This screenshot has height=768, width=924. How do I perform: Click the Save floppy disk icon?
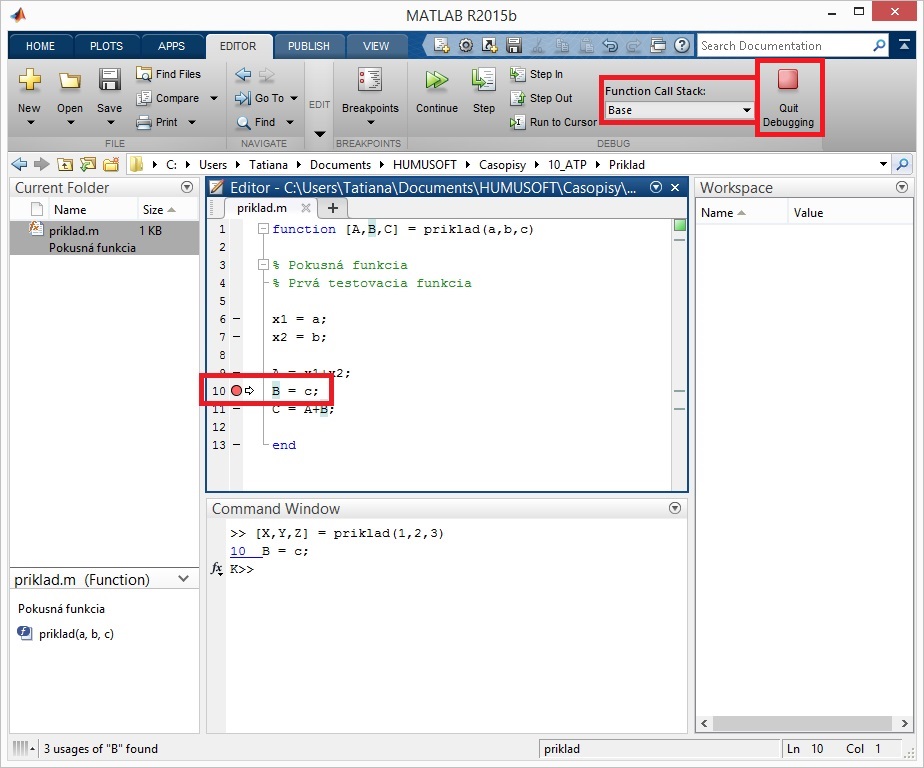tap(110, 80)
